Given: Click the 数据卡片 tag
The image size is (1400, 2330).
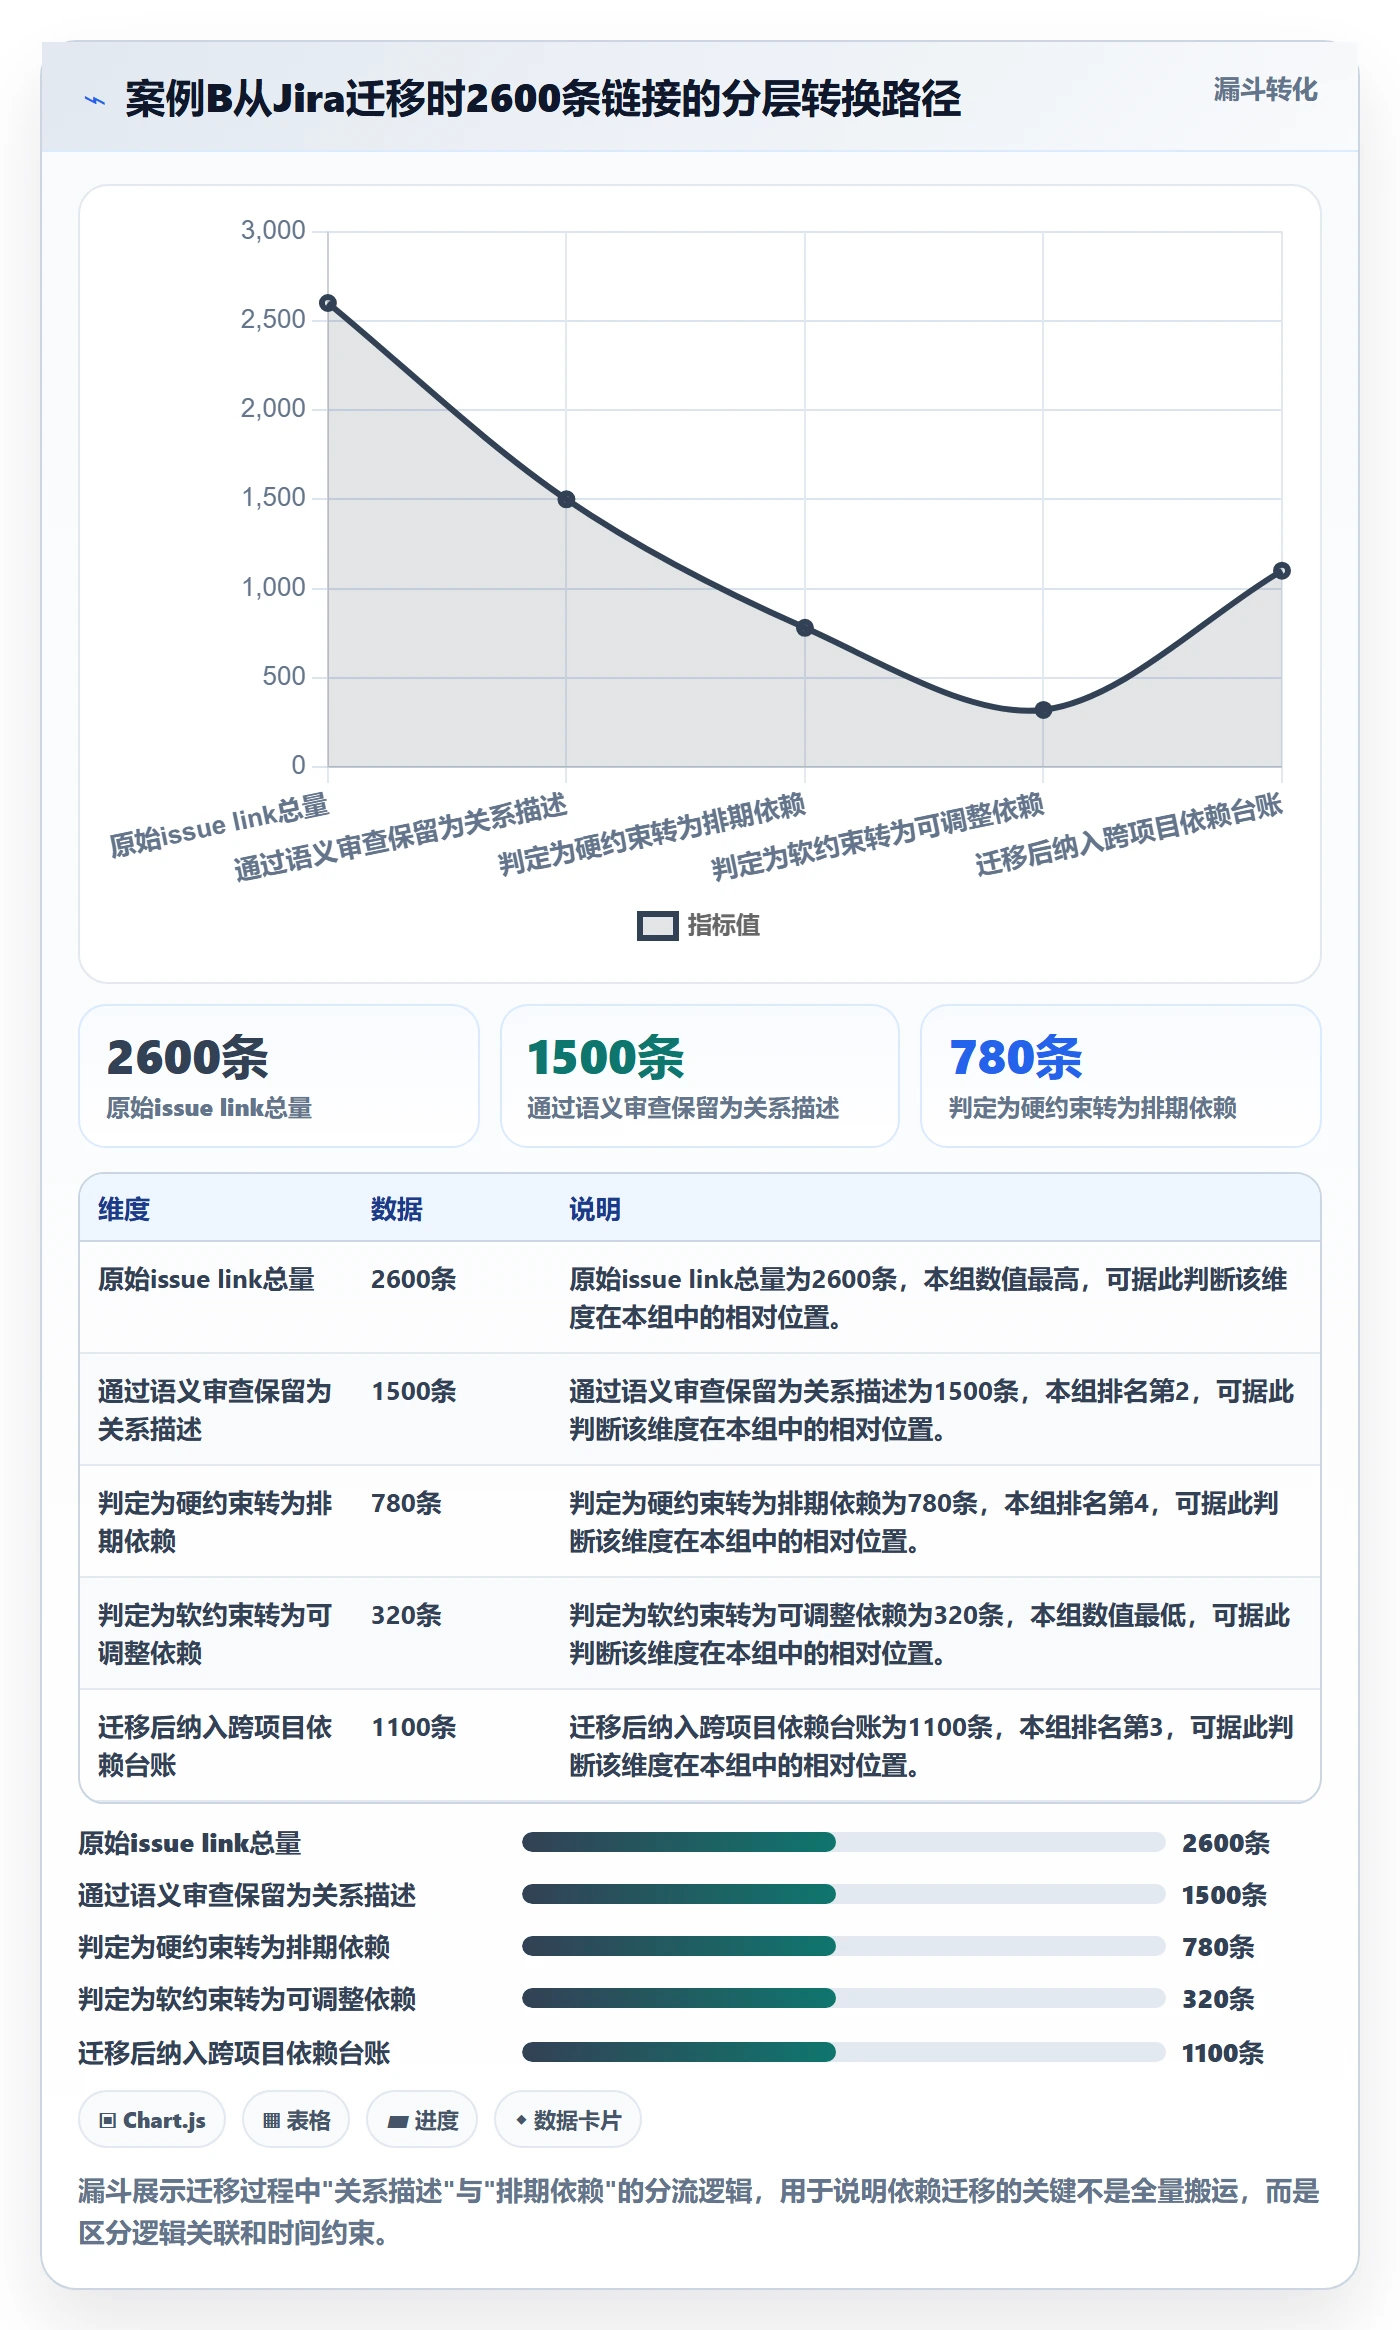Looking at the screenshot, I should (568, 2120).
